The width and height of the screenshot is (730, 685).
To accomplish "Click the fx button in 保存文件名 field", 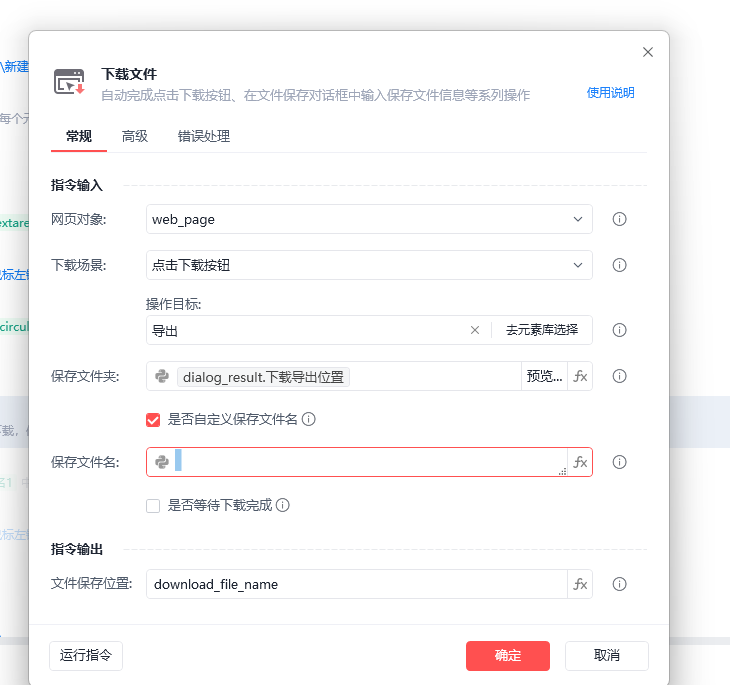I will tap(580, 462).
